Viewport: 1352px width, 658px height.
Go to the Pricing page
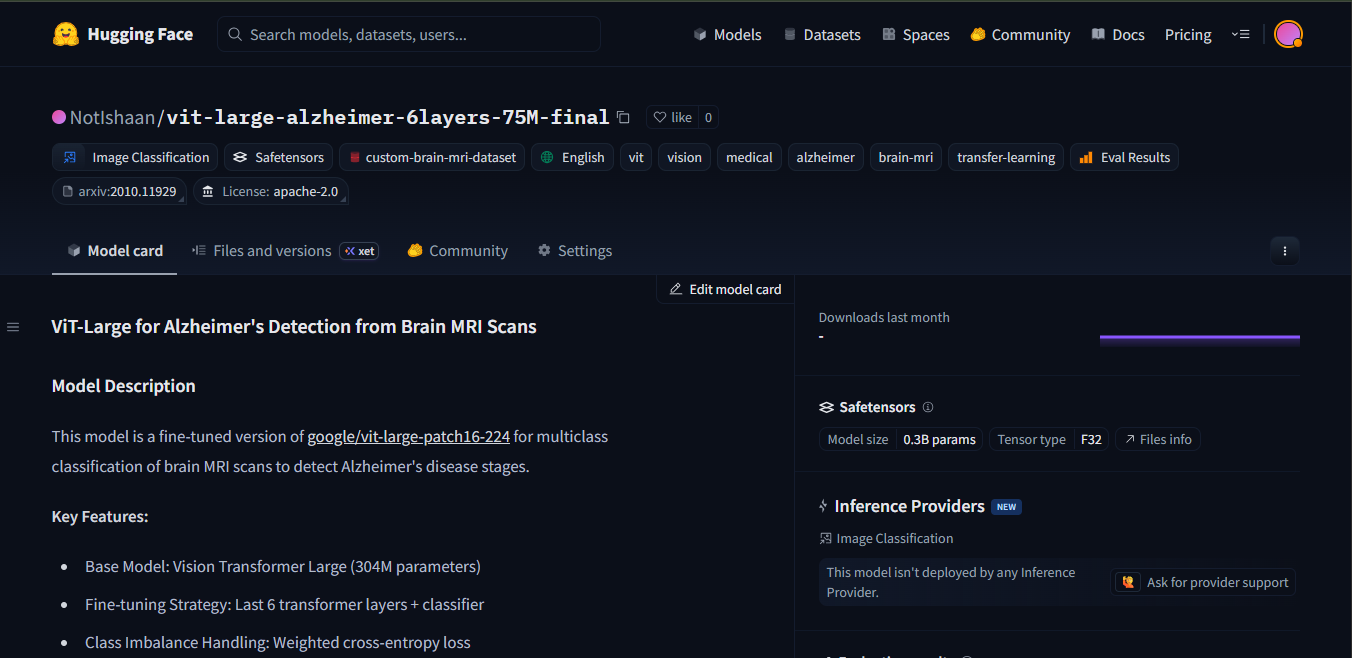point(1188,34)
